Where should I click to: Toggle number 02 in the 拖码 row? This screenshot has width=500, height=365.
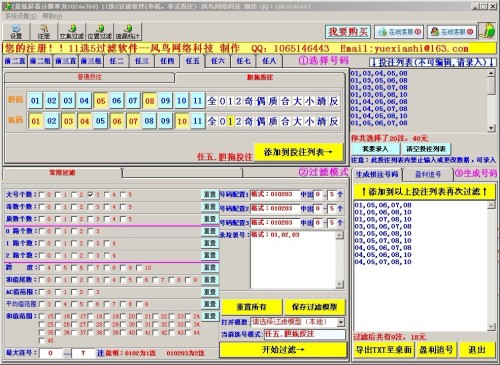[52, 121]
